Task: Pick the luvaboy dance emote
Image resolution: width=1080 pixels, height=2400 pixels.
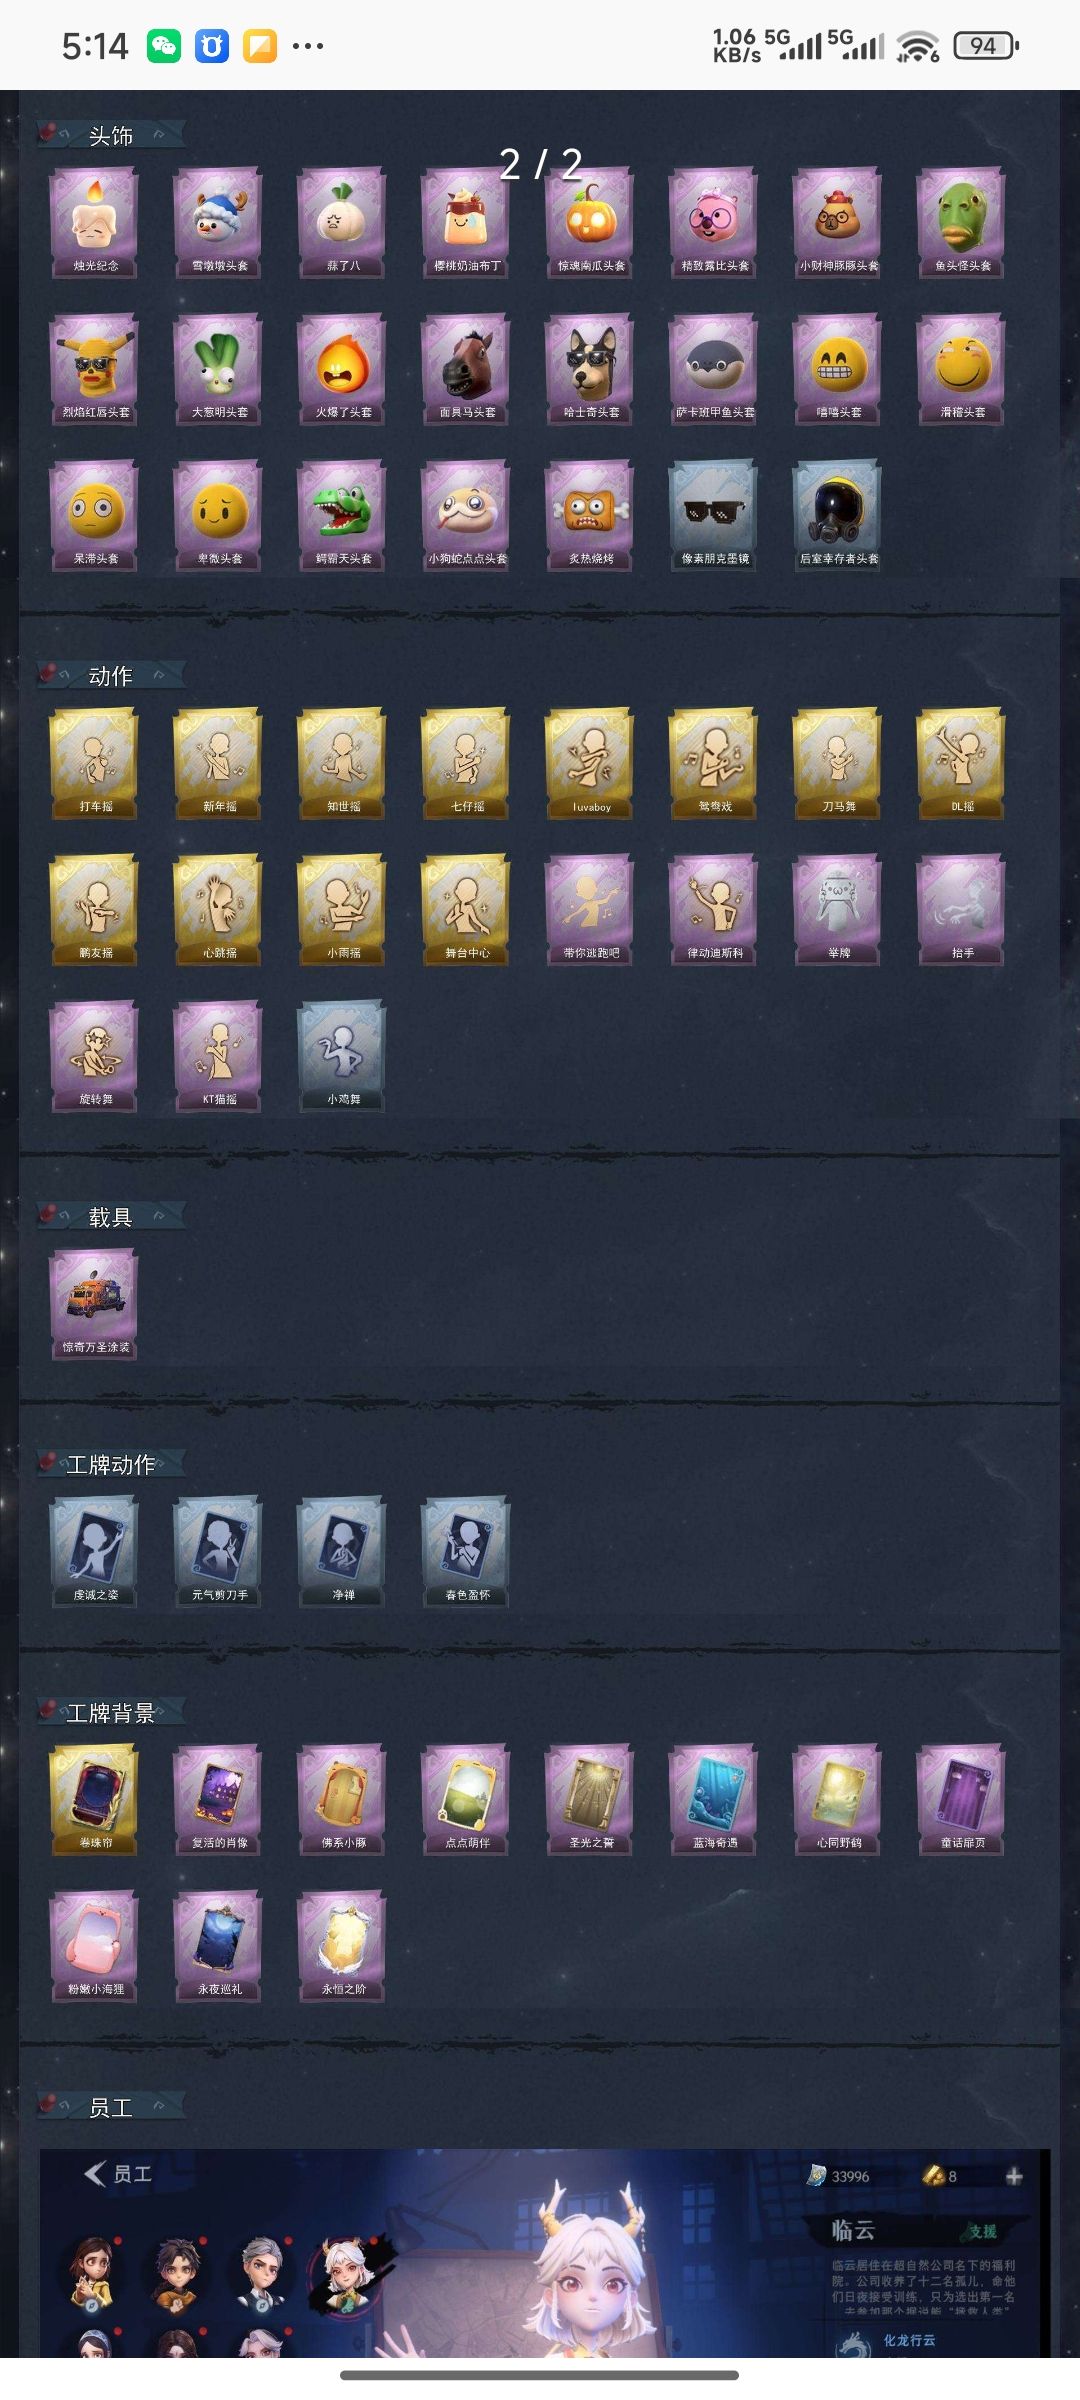Action: (x=591, y=763)
